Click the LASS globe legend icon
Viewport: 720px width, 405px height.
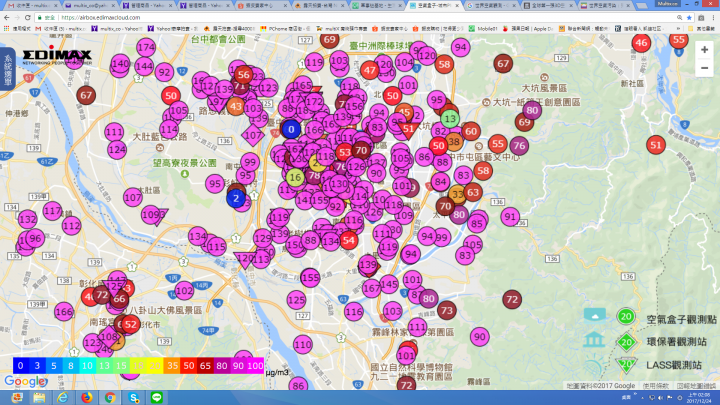[x=593, y=366]
